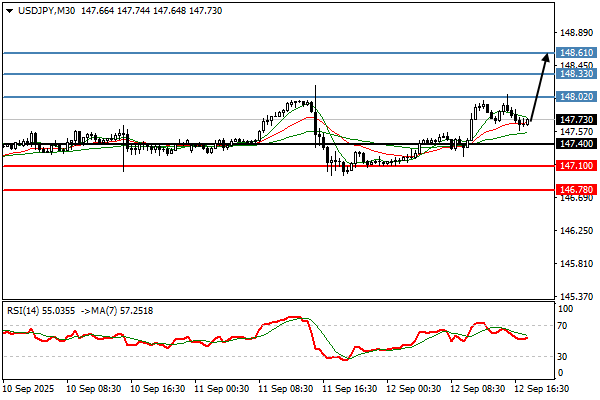Image resolution: width=600 pixels, height=400 pixels.
Task: Click the OHLC values 147.664 147.744 147.648 147.730
Action: coord(152,11)
